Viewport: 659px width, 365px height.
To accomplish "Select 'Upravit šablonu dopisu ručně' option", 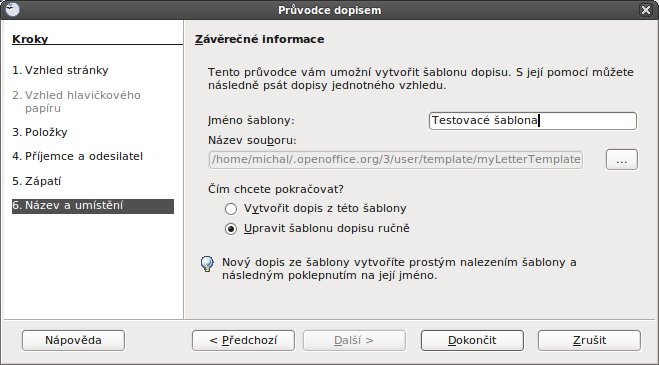I will pos(231,229).
